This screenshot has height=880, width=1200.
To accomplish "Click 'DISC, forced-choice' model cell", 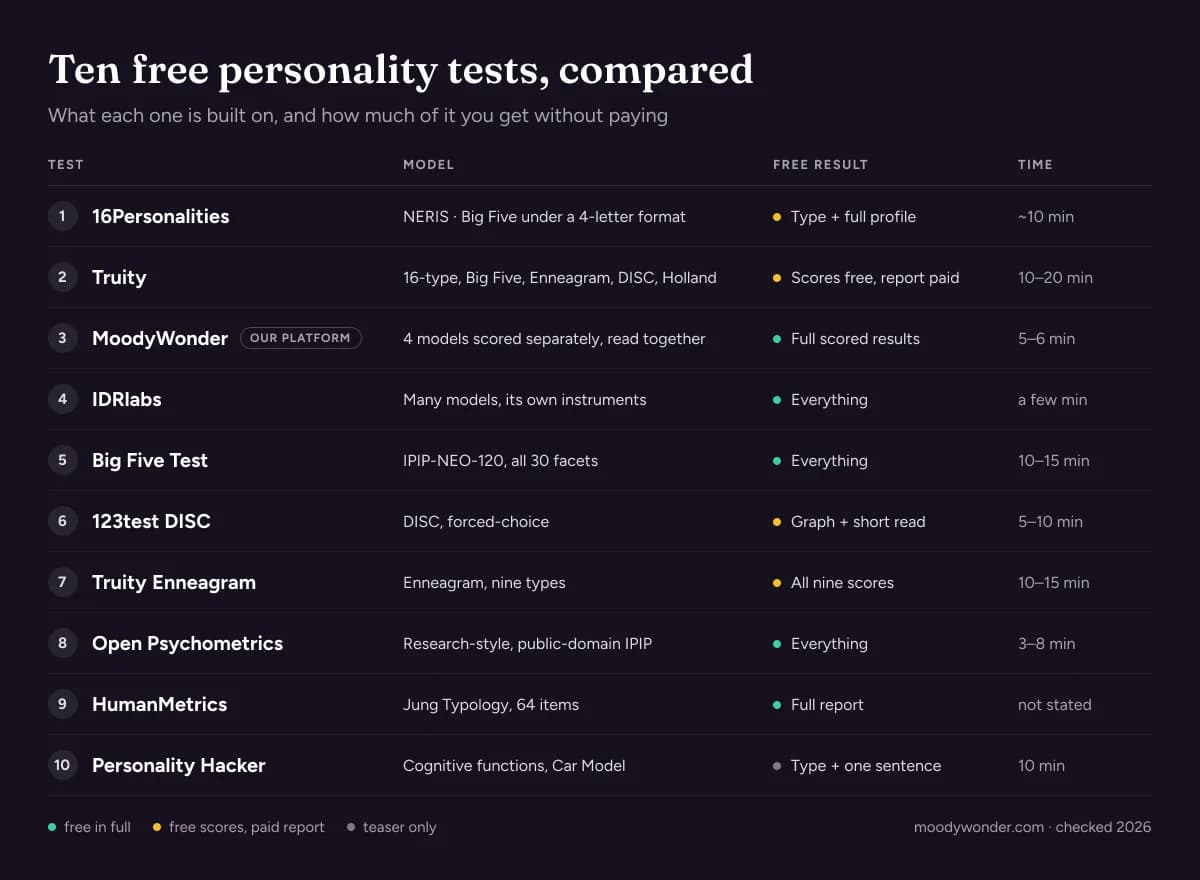I will click(x=476, y=521).
